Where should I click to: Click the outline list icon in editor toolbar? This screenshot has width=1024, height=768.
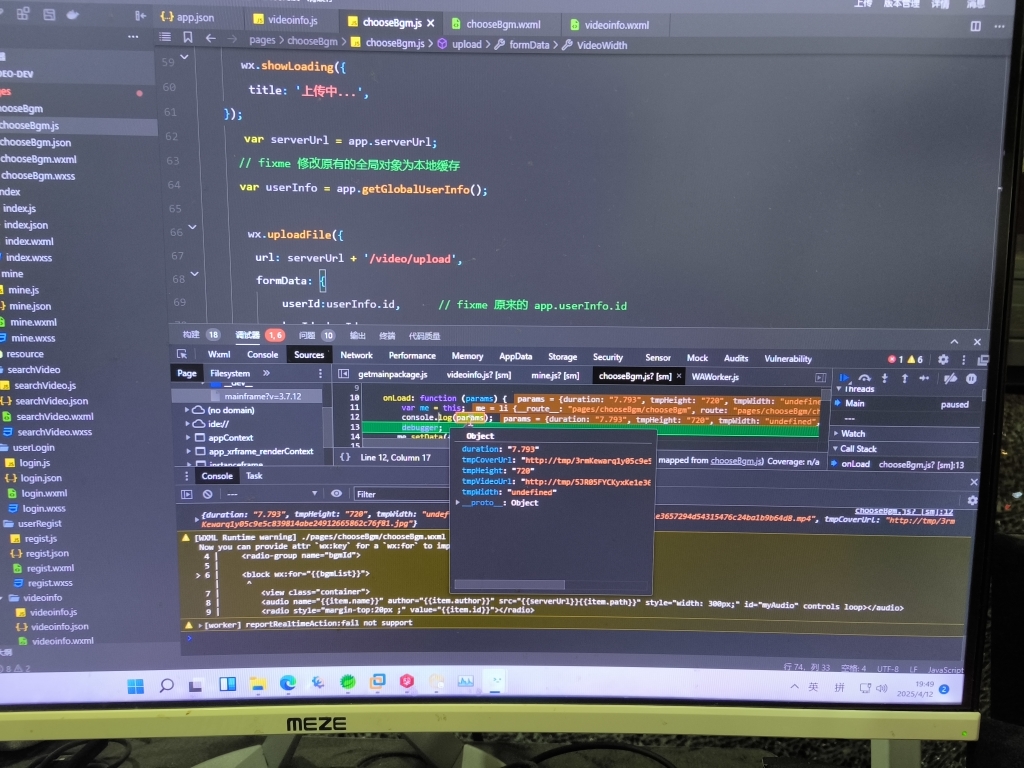[x=165, y=37]
